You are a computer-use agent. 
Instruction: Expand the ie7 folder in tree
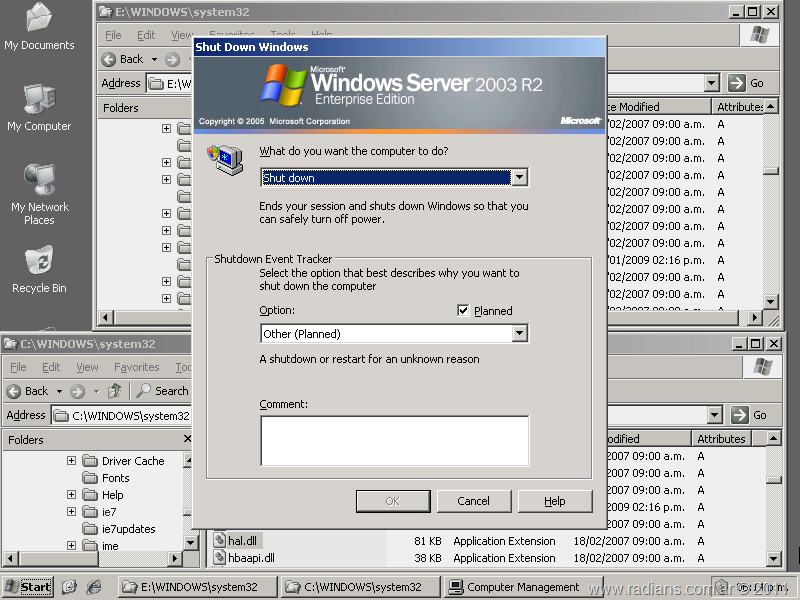[72, 512]
